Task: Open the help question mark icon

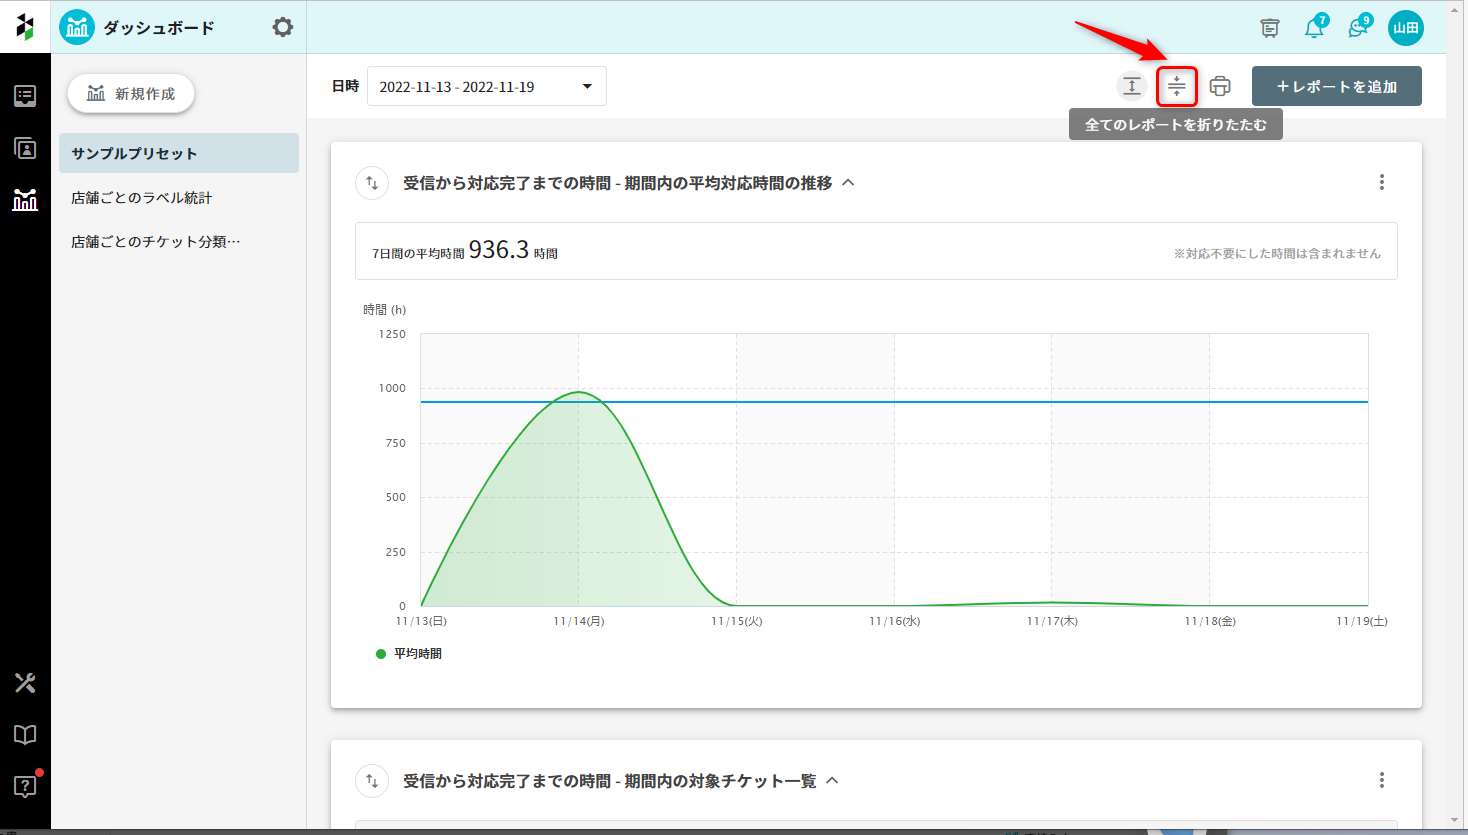Action: point(25,786)
